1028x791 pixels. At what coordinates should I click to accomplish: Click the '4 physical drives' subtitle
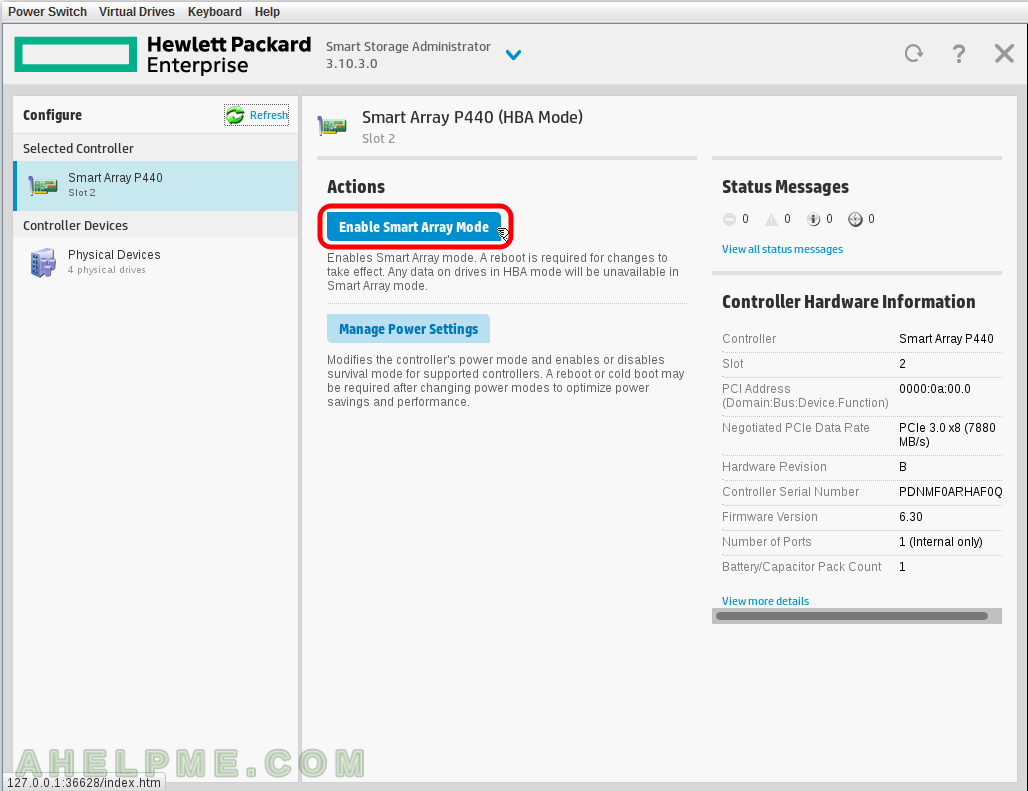click(107, 270)
